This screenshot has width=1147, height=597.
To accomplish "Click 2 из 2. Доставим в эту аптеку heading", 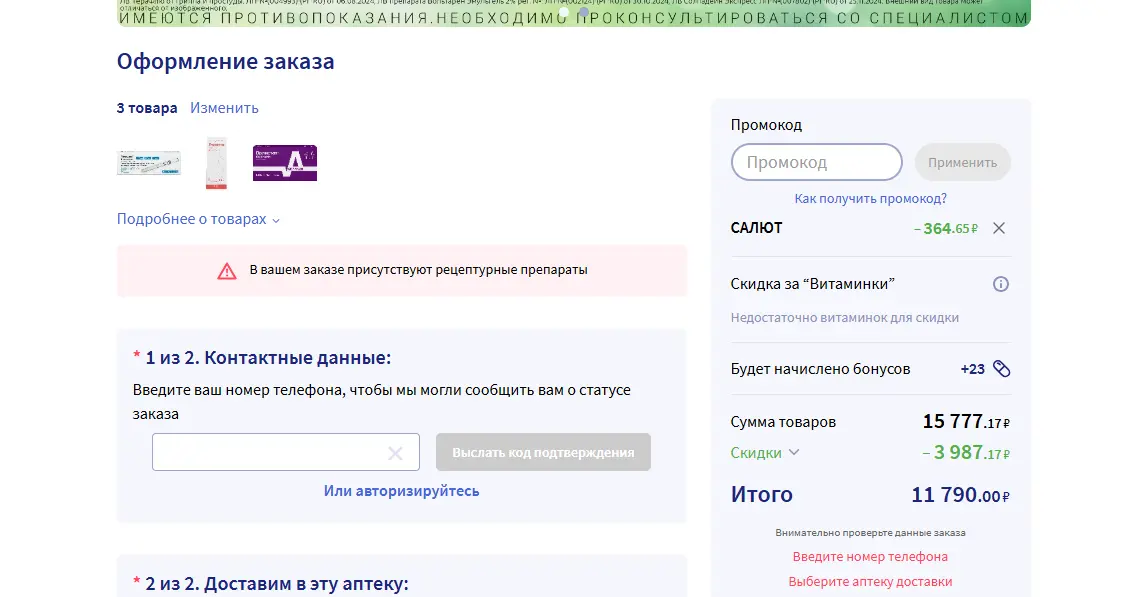I will pos(277,584).
